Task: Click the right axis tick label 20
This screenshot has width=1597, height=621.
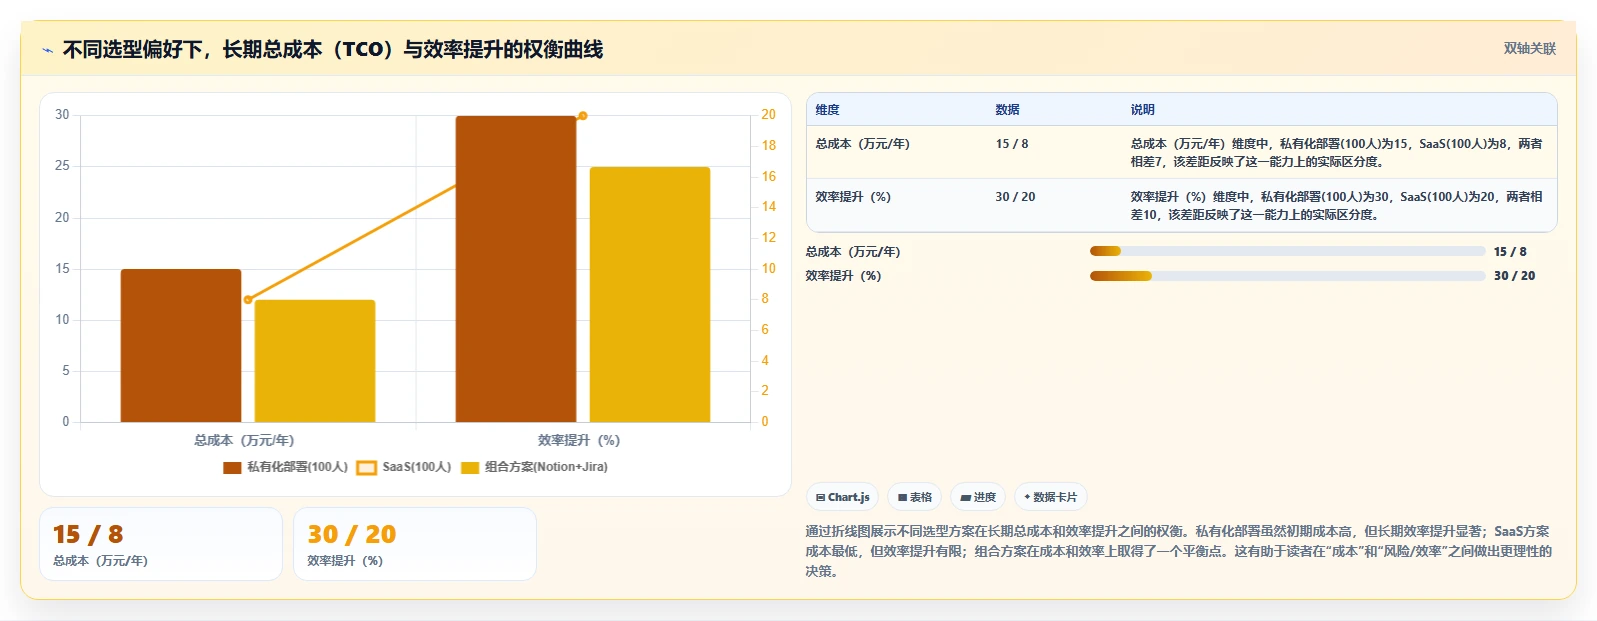Action: coord(768,115)
